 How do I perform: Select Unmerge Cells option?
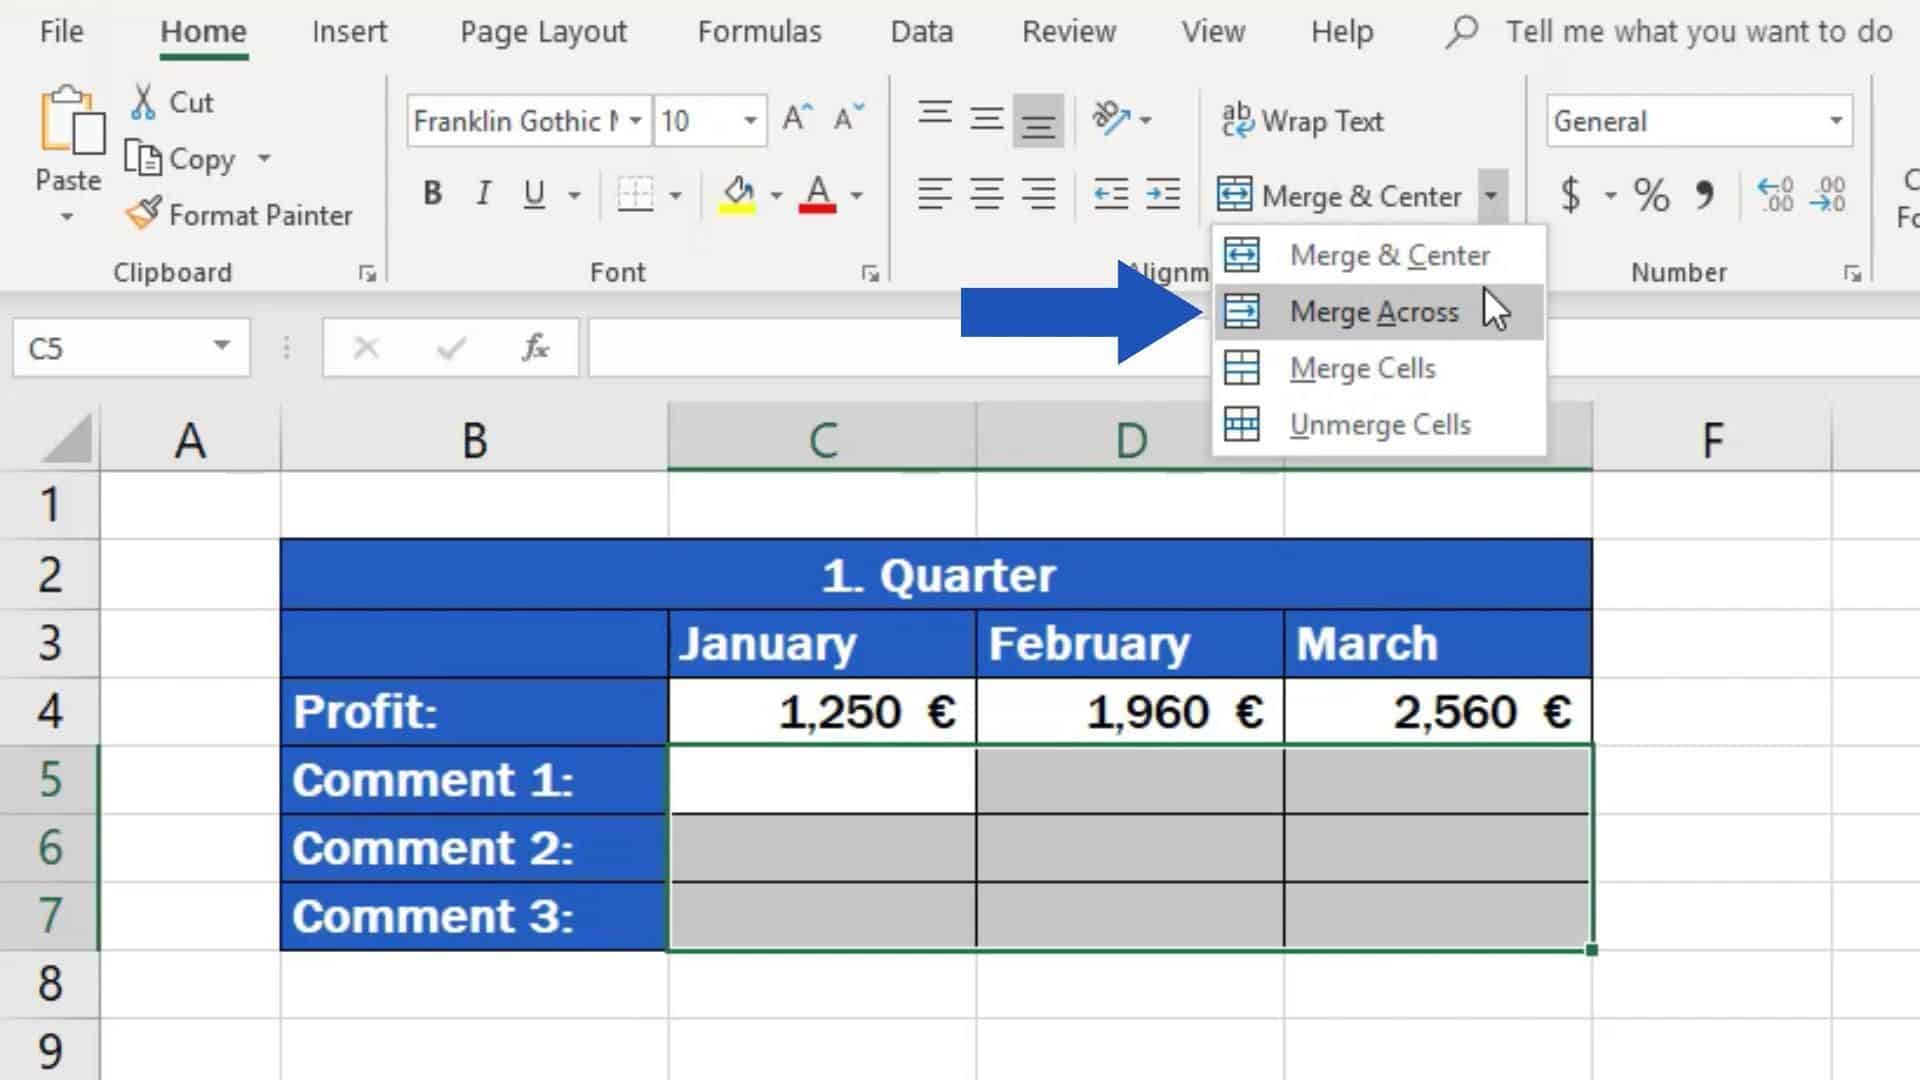pyautogui.click(x=1379, y=425)
